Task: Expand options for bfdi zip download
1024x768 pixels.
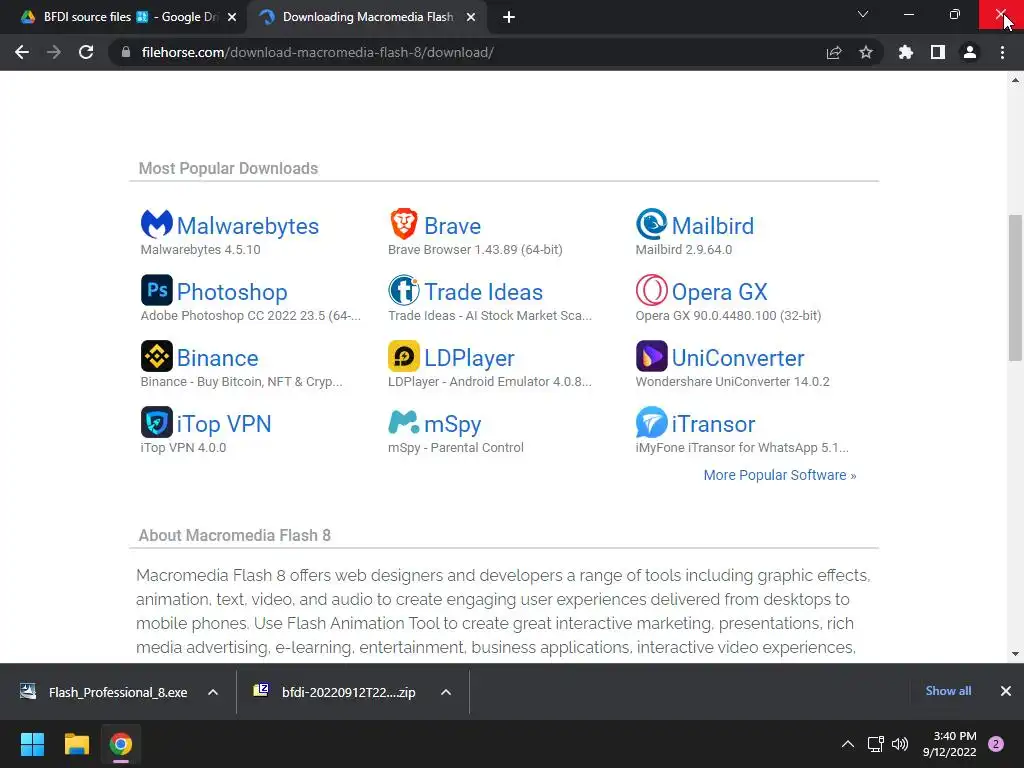Action: [446, 692]
